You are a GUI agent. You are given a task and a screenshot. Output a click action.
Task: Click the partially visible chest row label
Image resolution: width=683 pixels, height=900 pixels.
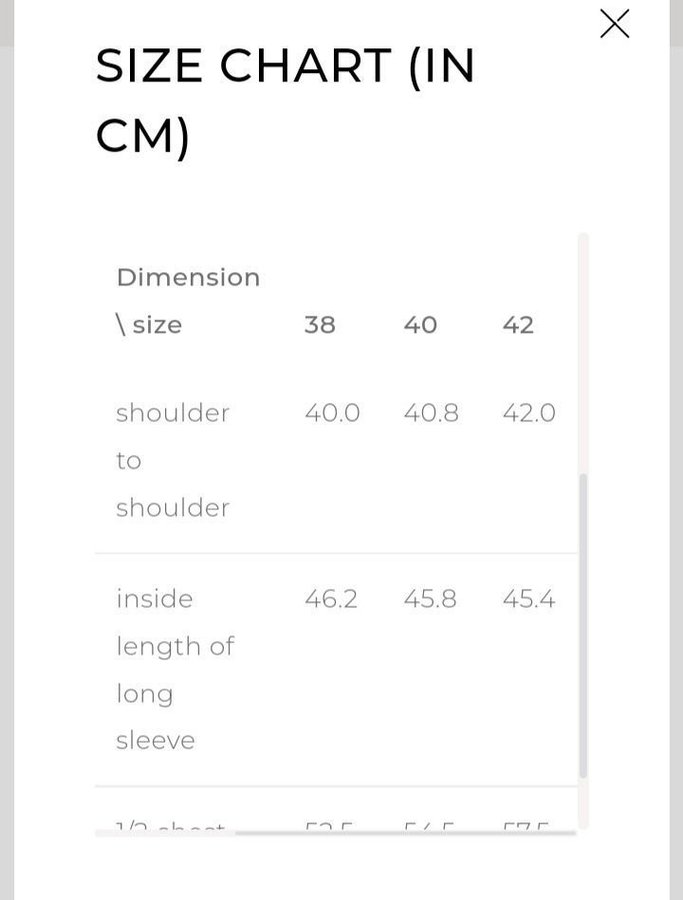(170, 826)
